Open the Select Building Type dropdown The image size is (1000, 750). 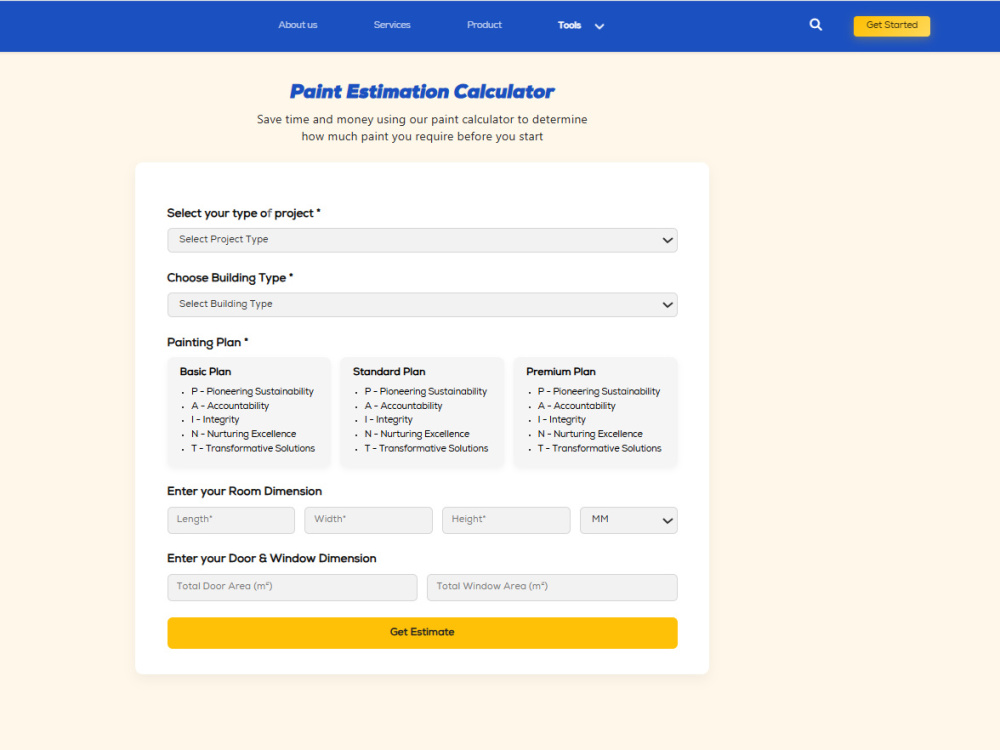coord(422,304)
